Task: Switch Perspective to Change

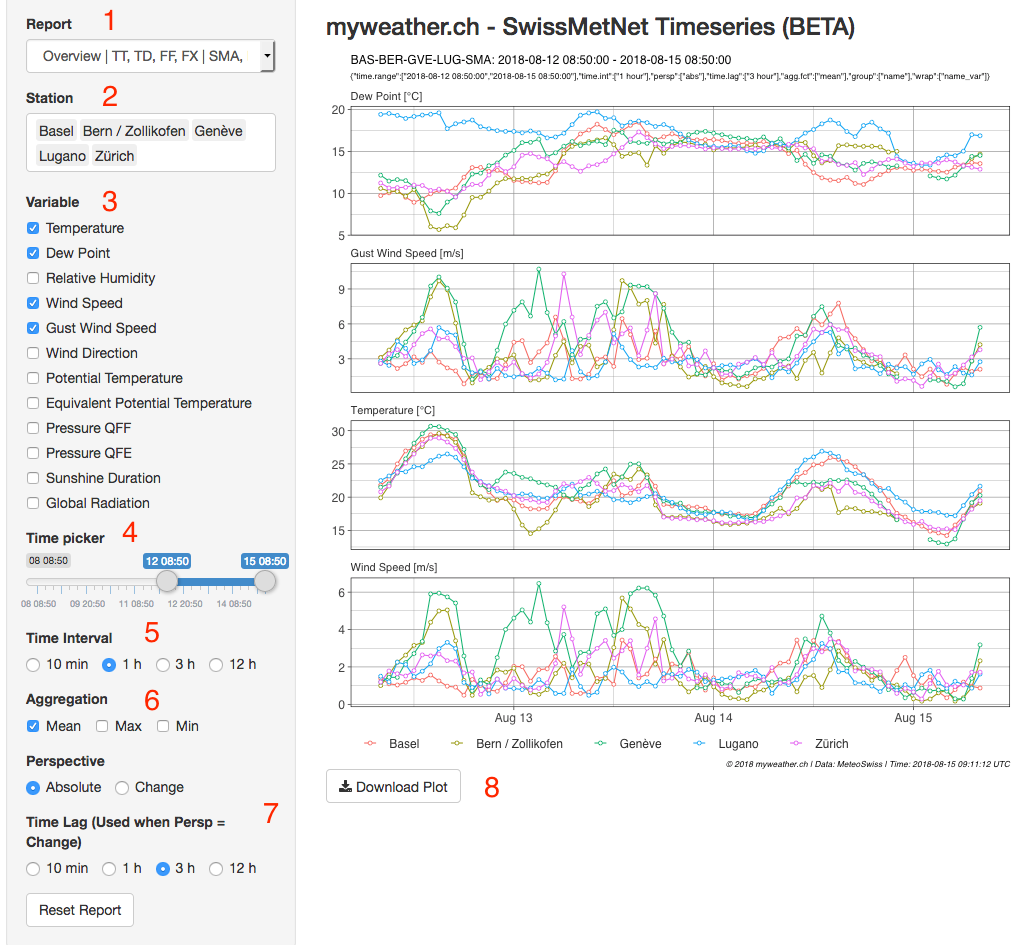Action: [122, 787]
